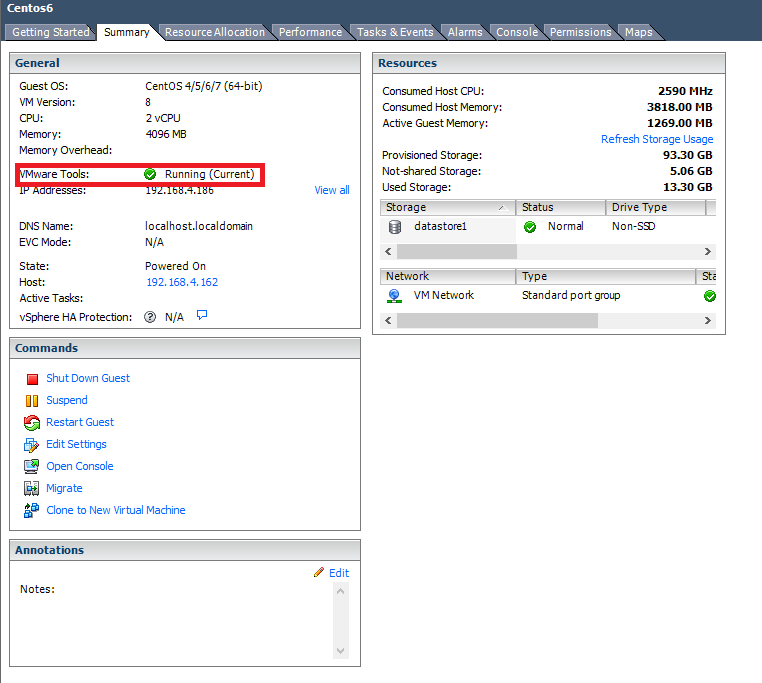The width and height of the screenshot is (762, 683).
Task: Click network table scroll right arrow
Action: [708, 320]
